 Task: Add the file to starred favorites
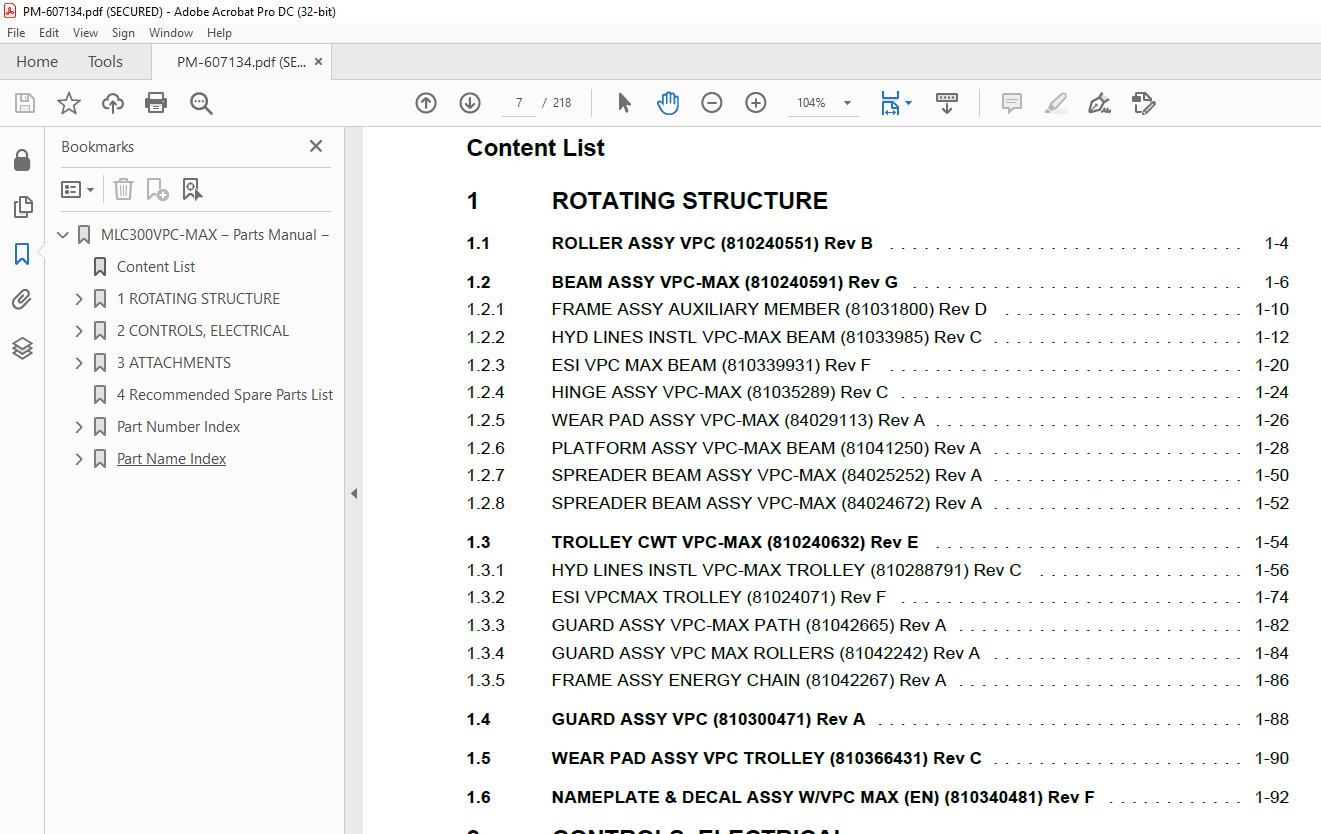click(x=69, y=103)
